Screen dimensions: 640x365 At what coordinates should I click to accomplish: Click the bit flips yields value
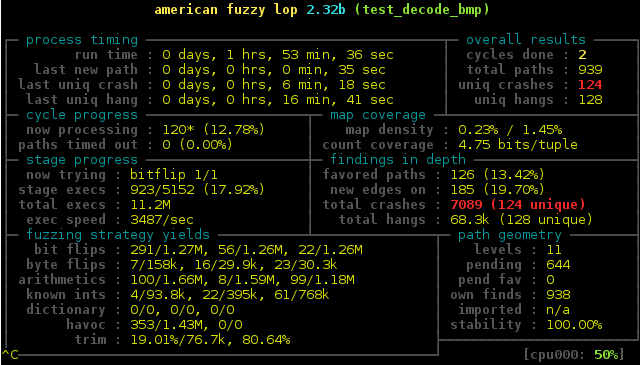tap(246, 250)
